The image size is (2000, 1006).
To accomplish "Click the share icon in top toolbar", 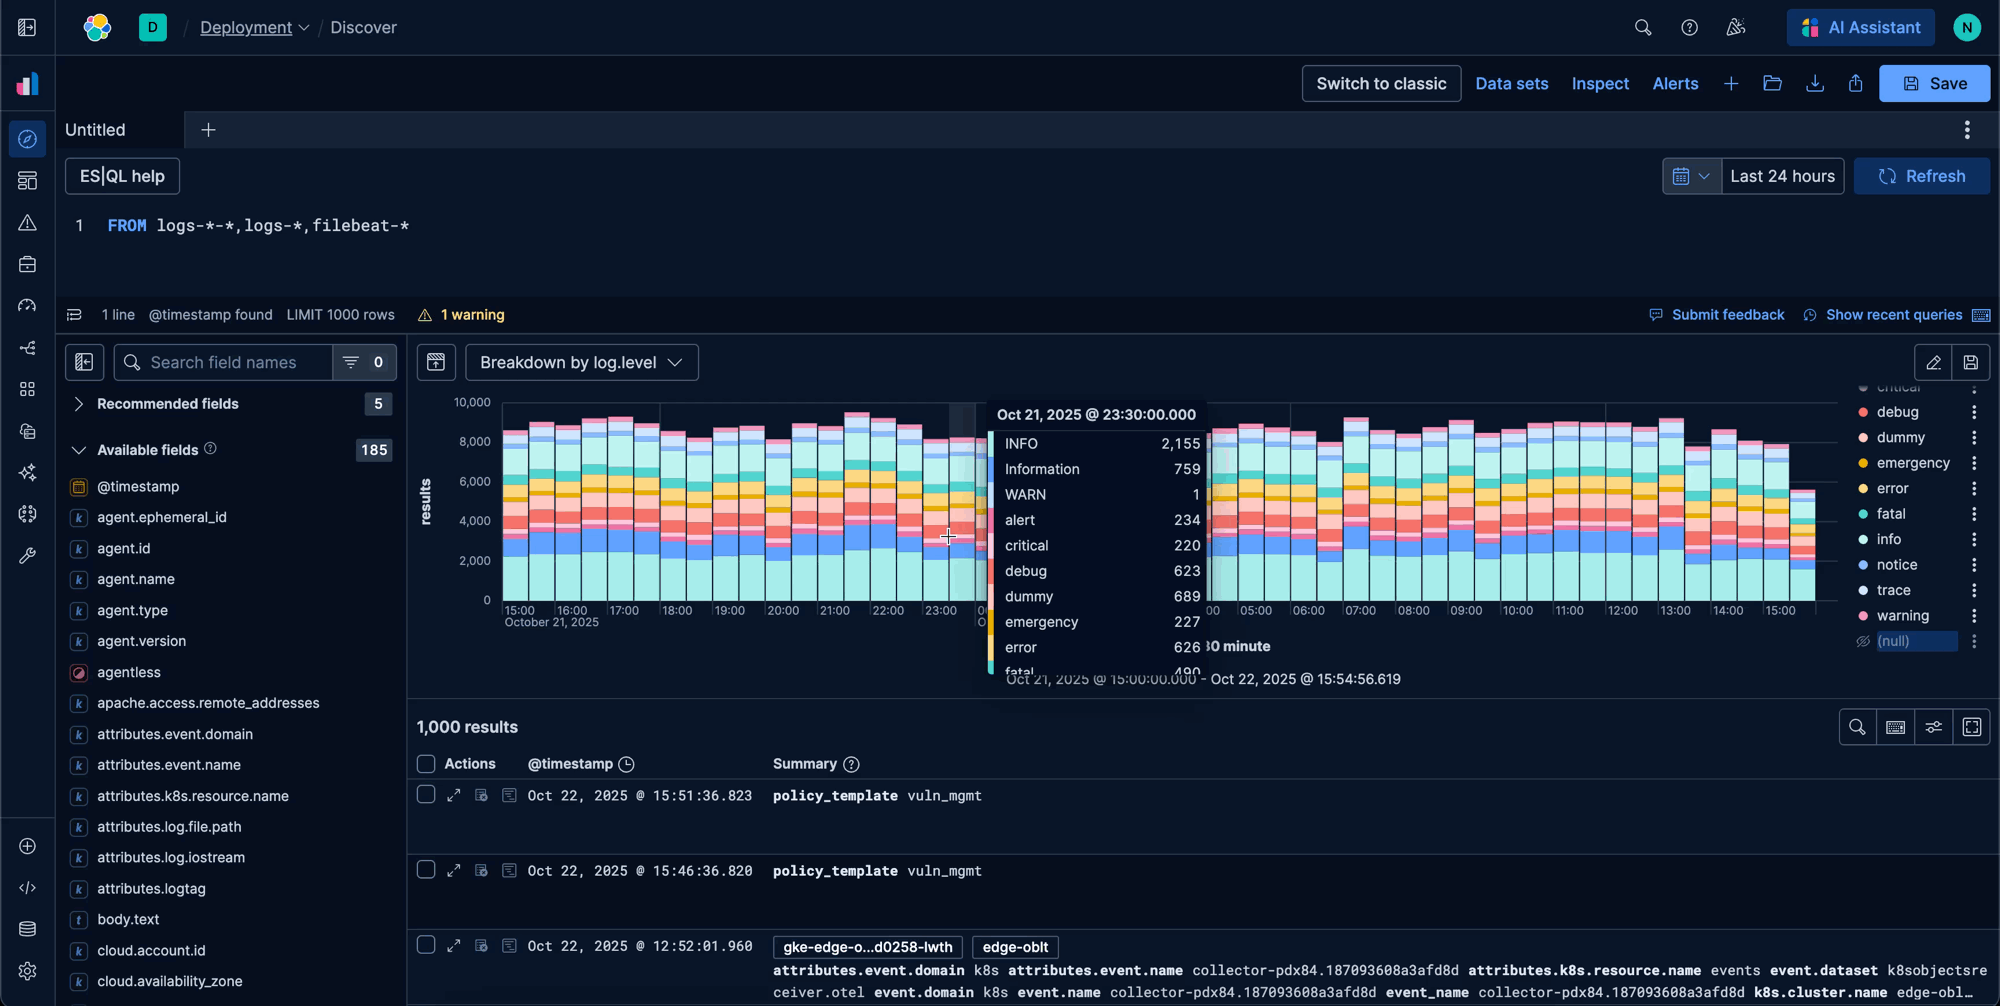I will pyautogui.click(x=1855, y=84).
